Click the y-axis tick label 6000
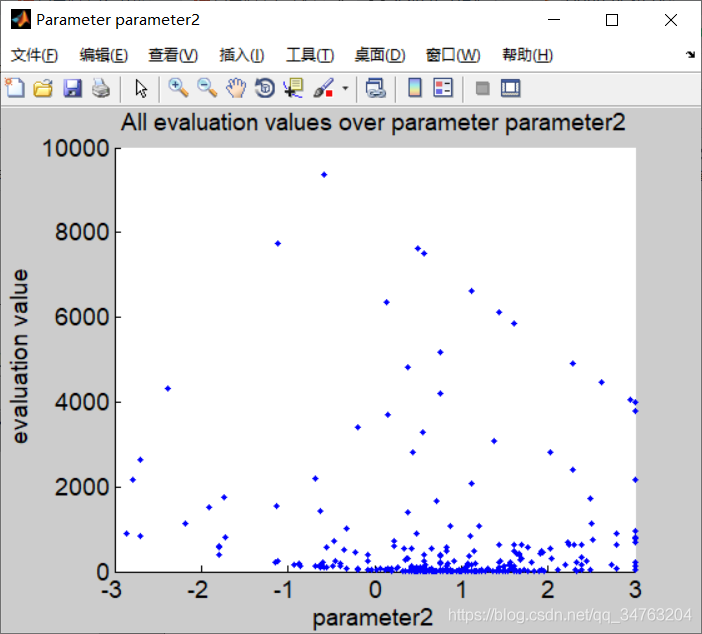This screenshot has height=634, width=702. tap(82, 317)
